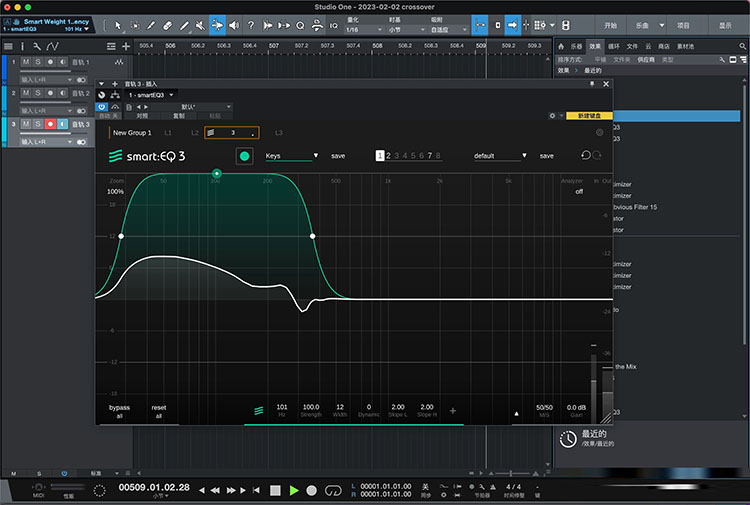
Task: Toggle the green smart:EQ learn button
Action: tap(244, 156)
